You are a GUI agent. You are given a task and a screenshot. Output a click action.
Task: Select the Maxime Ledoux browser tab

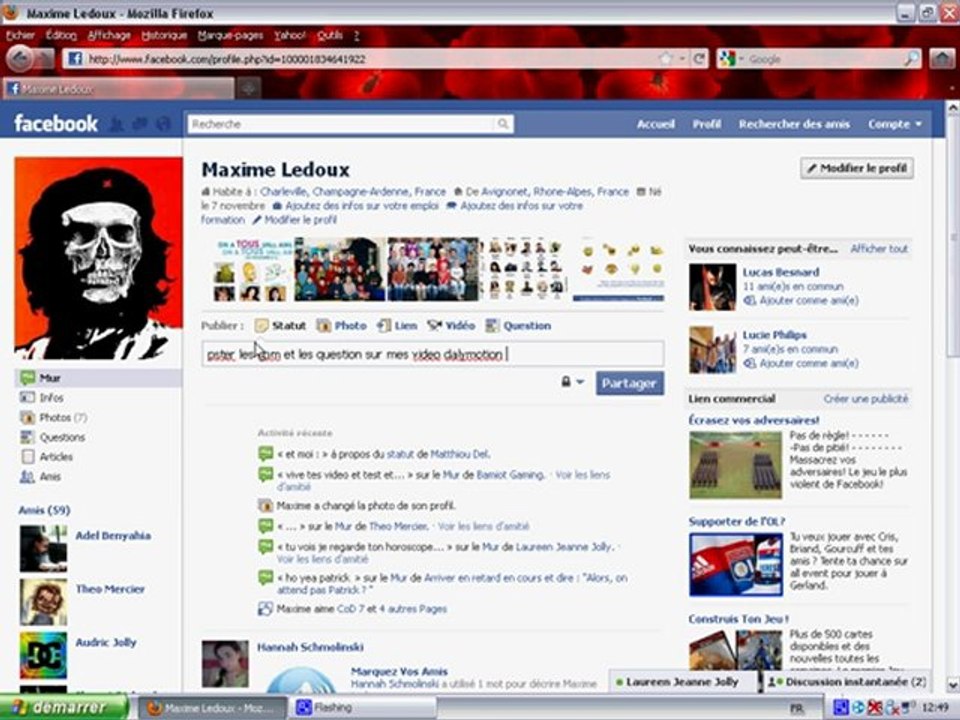(118, 89)
